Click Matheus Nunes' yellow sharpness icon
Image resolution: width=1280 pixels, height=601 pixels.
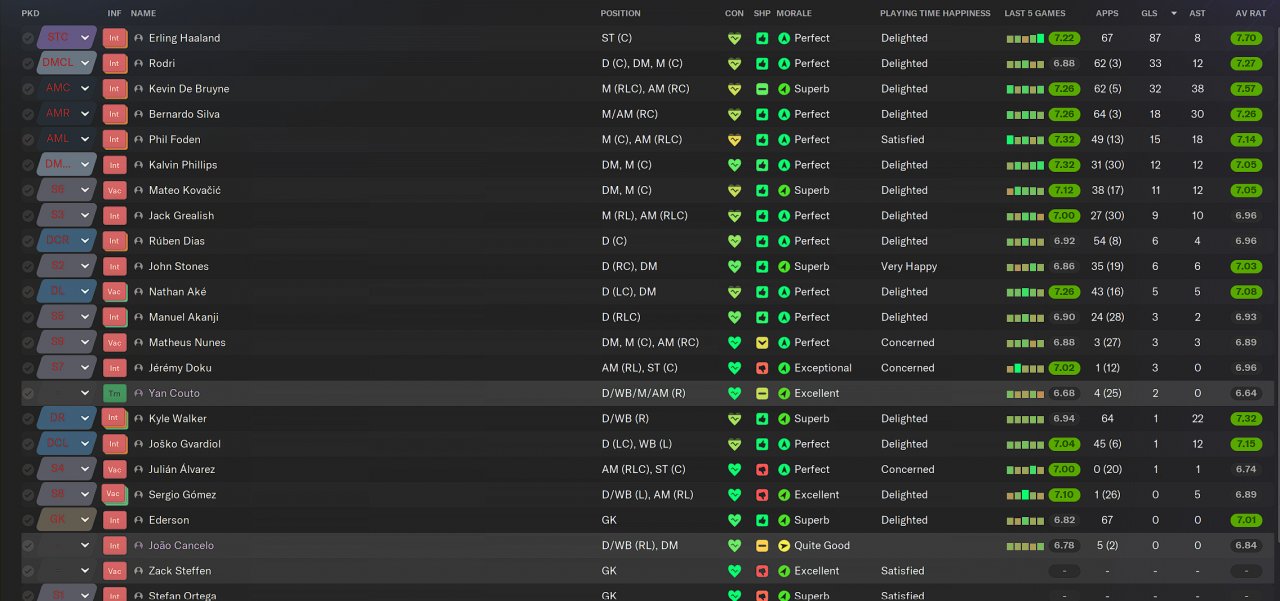tap(762, 343)
